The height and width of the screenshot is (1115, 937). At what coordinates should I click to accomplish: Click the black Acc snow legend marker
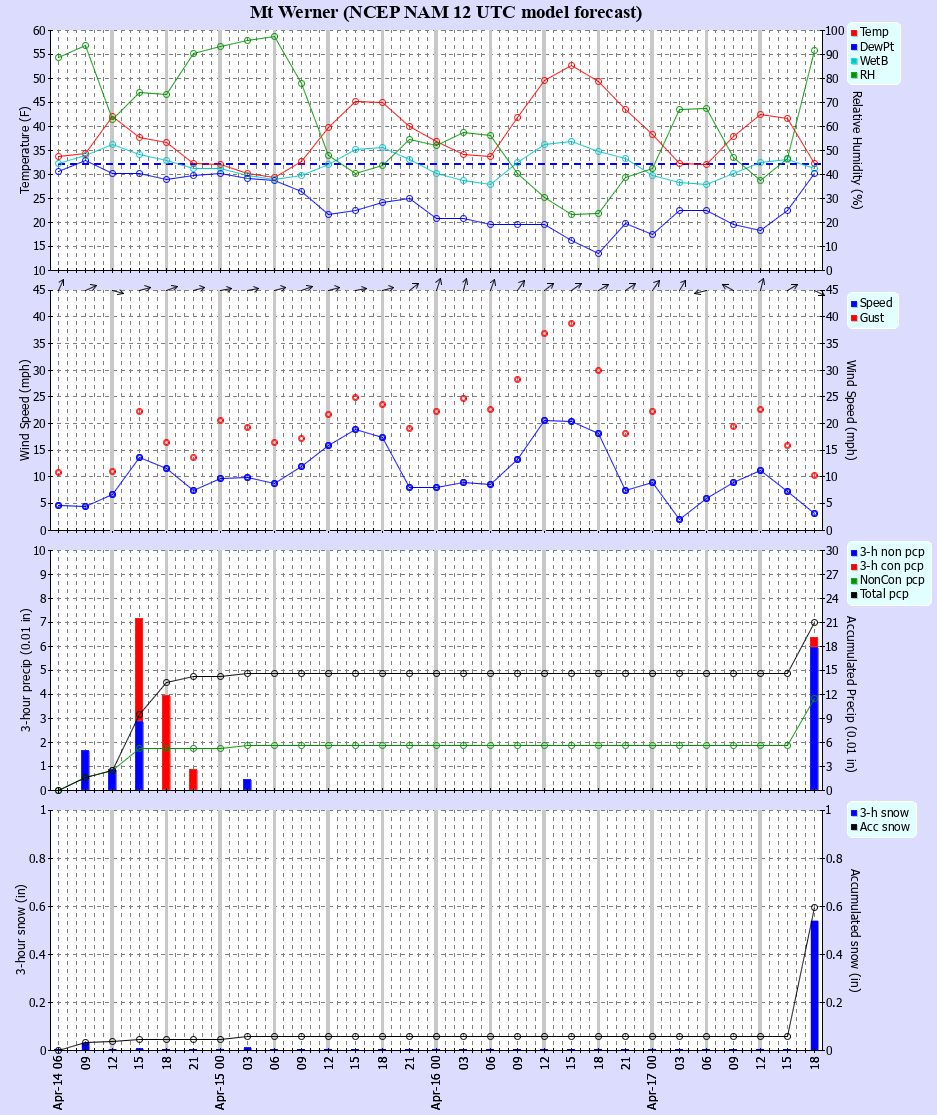point(853,825)
